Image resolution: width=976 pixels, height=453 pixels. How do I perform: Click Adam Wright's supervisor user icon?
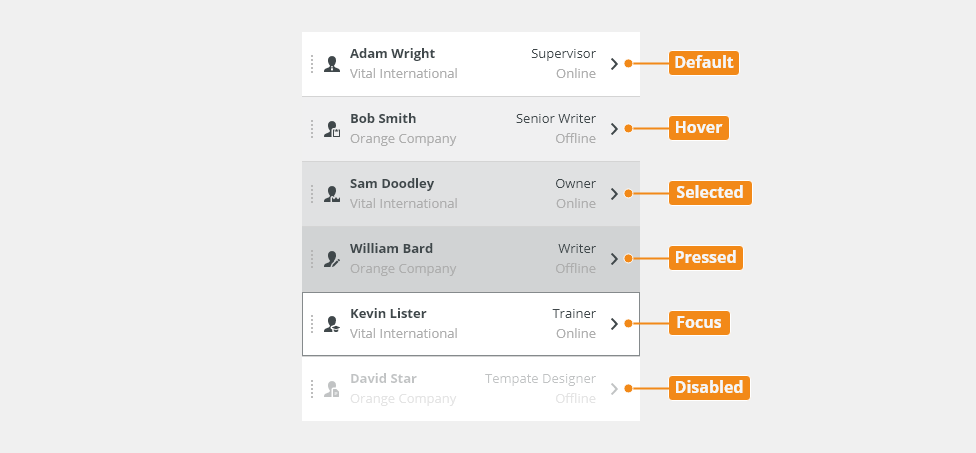[332, 64]
